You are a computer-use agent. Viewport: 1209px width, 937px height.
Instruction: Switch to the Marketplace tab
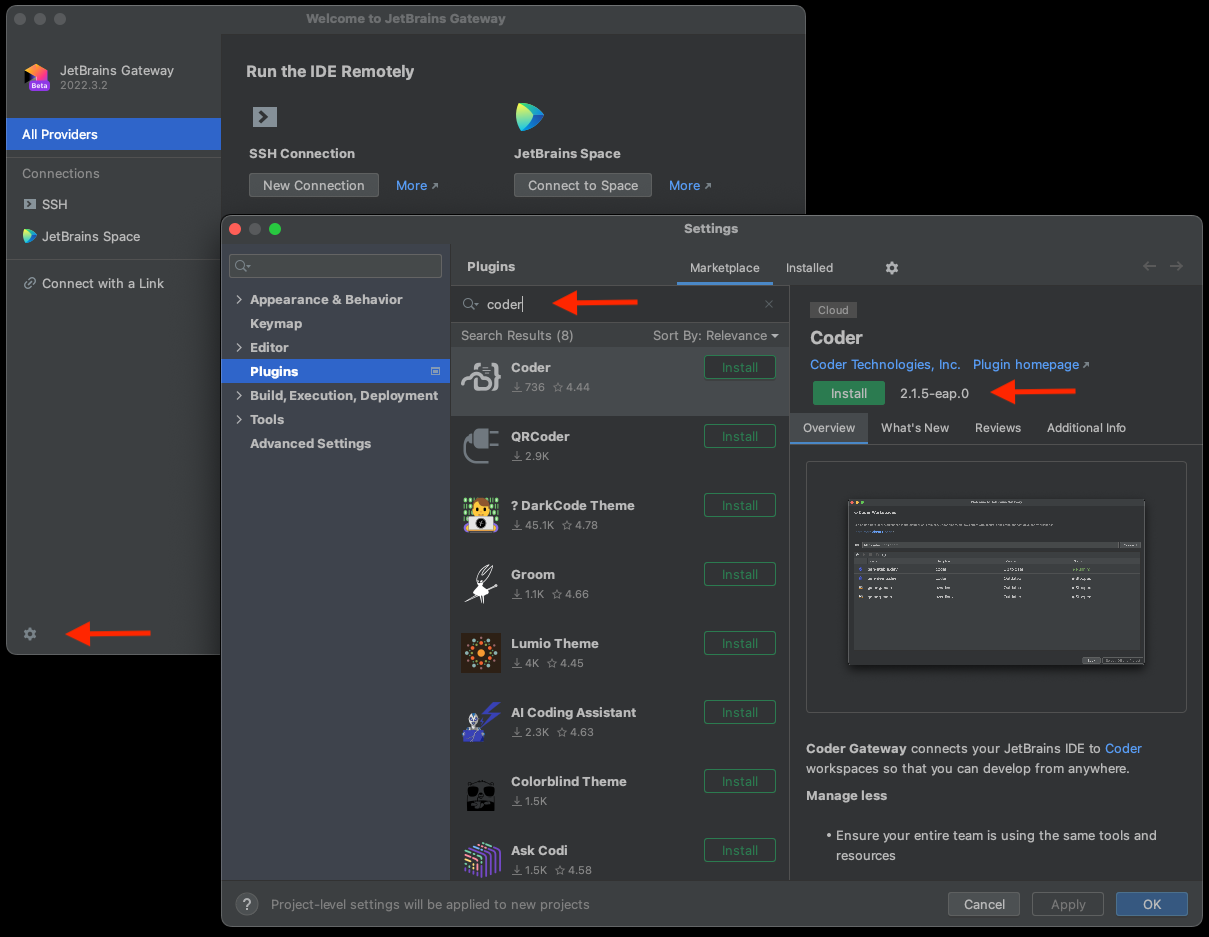pos(725,267)
